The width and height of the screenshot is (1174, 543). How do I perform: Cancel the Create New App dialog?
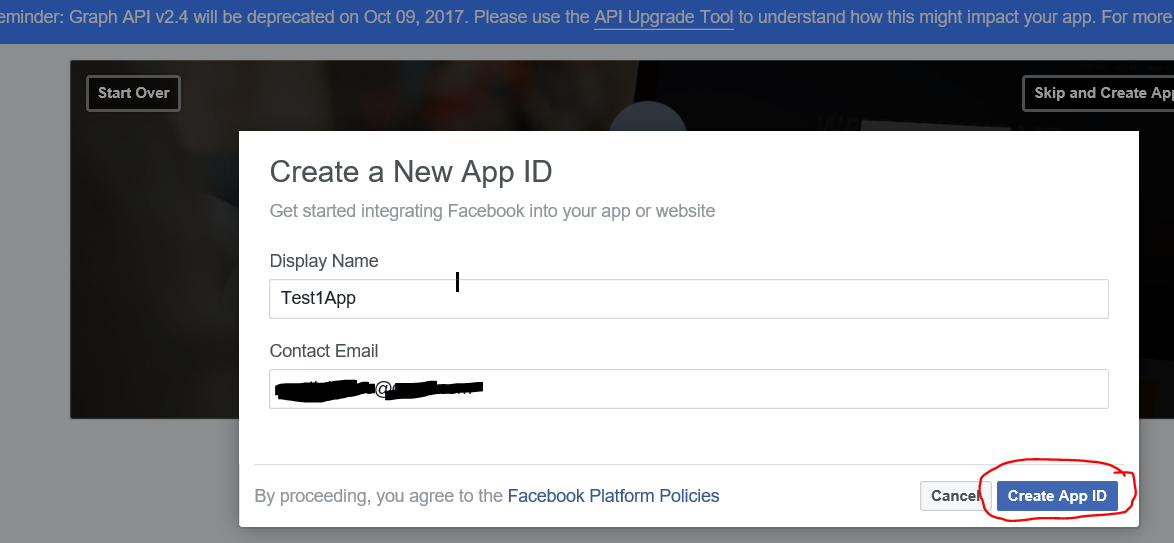(954, 496)
